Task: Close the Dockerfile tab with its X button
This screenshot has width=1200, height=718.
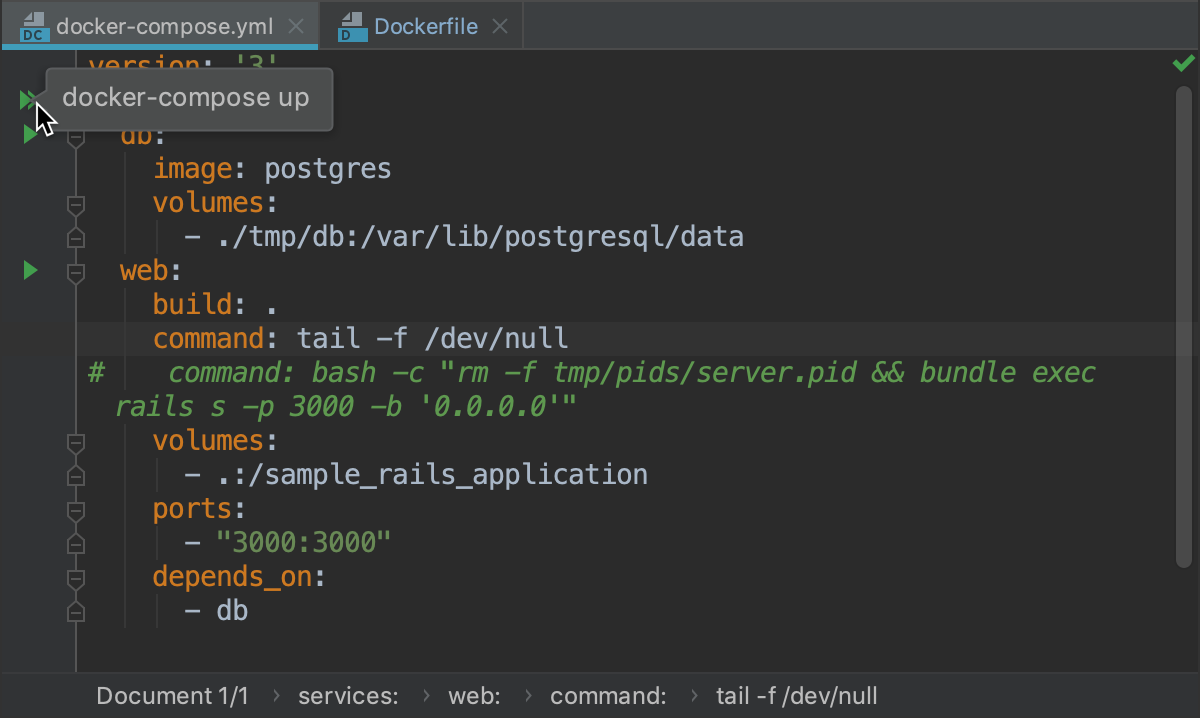Action: pos(499,26)
